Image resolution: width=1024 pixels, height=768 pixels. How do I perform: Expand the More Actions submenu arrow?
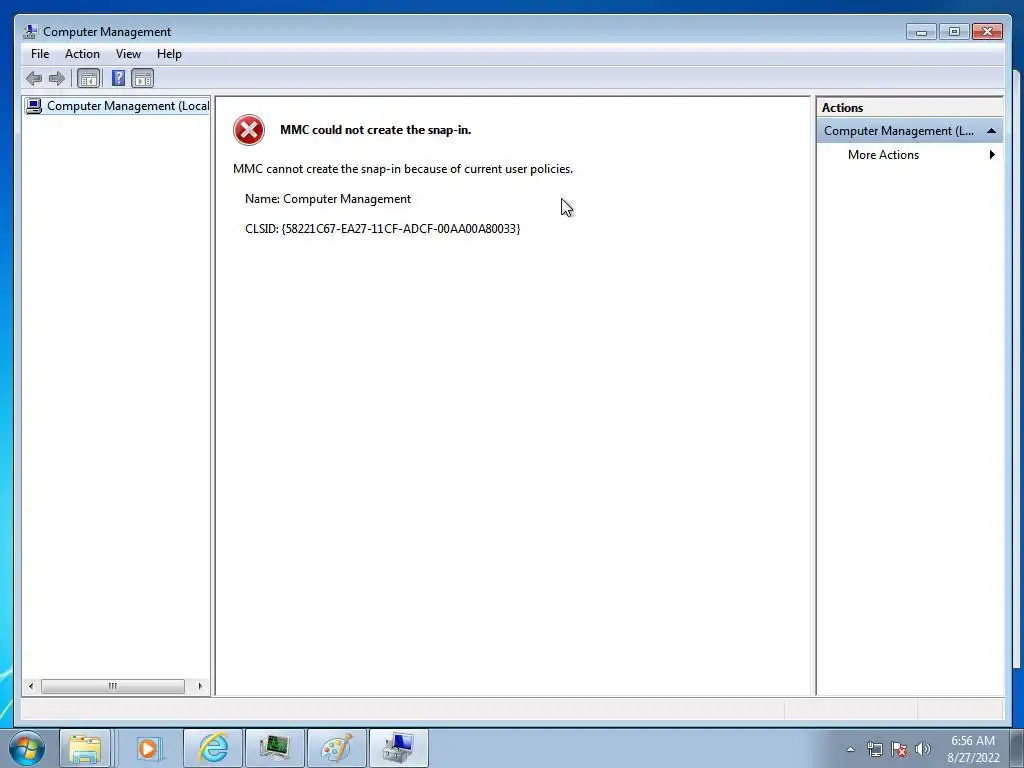992,155
